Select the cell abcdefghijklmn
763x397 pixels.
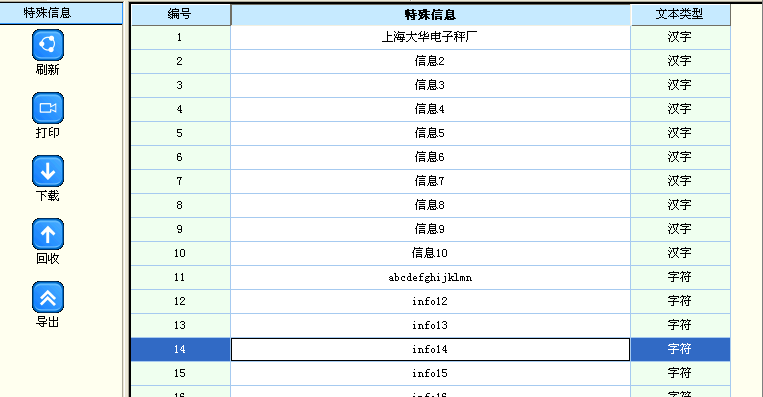pos(430,277)
